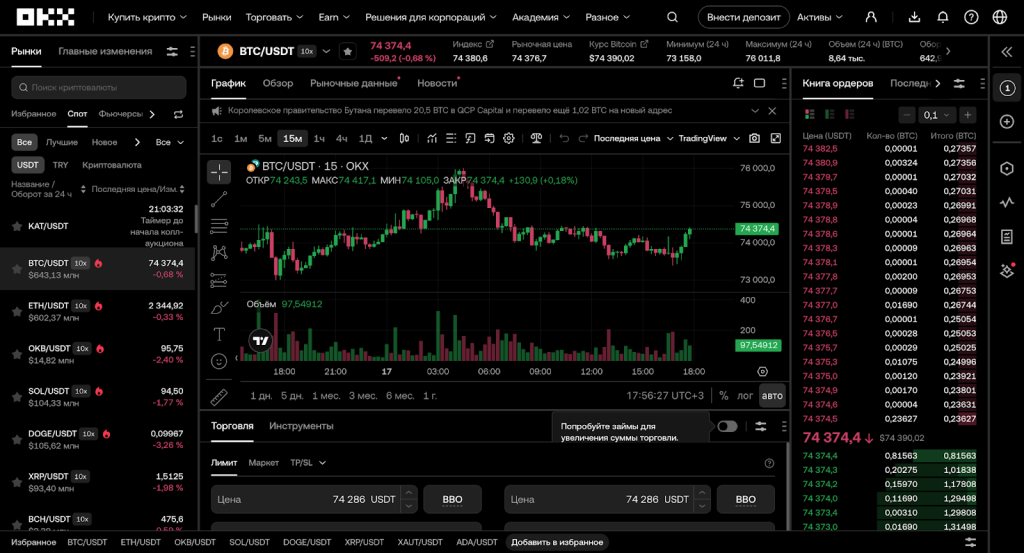Toggle favorite star for BTC/USDT header
The height and width of the screenshot is (553, 1024).
point(348,52)
